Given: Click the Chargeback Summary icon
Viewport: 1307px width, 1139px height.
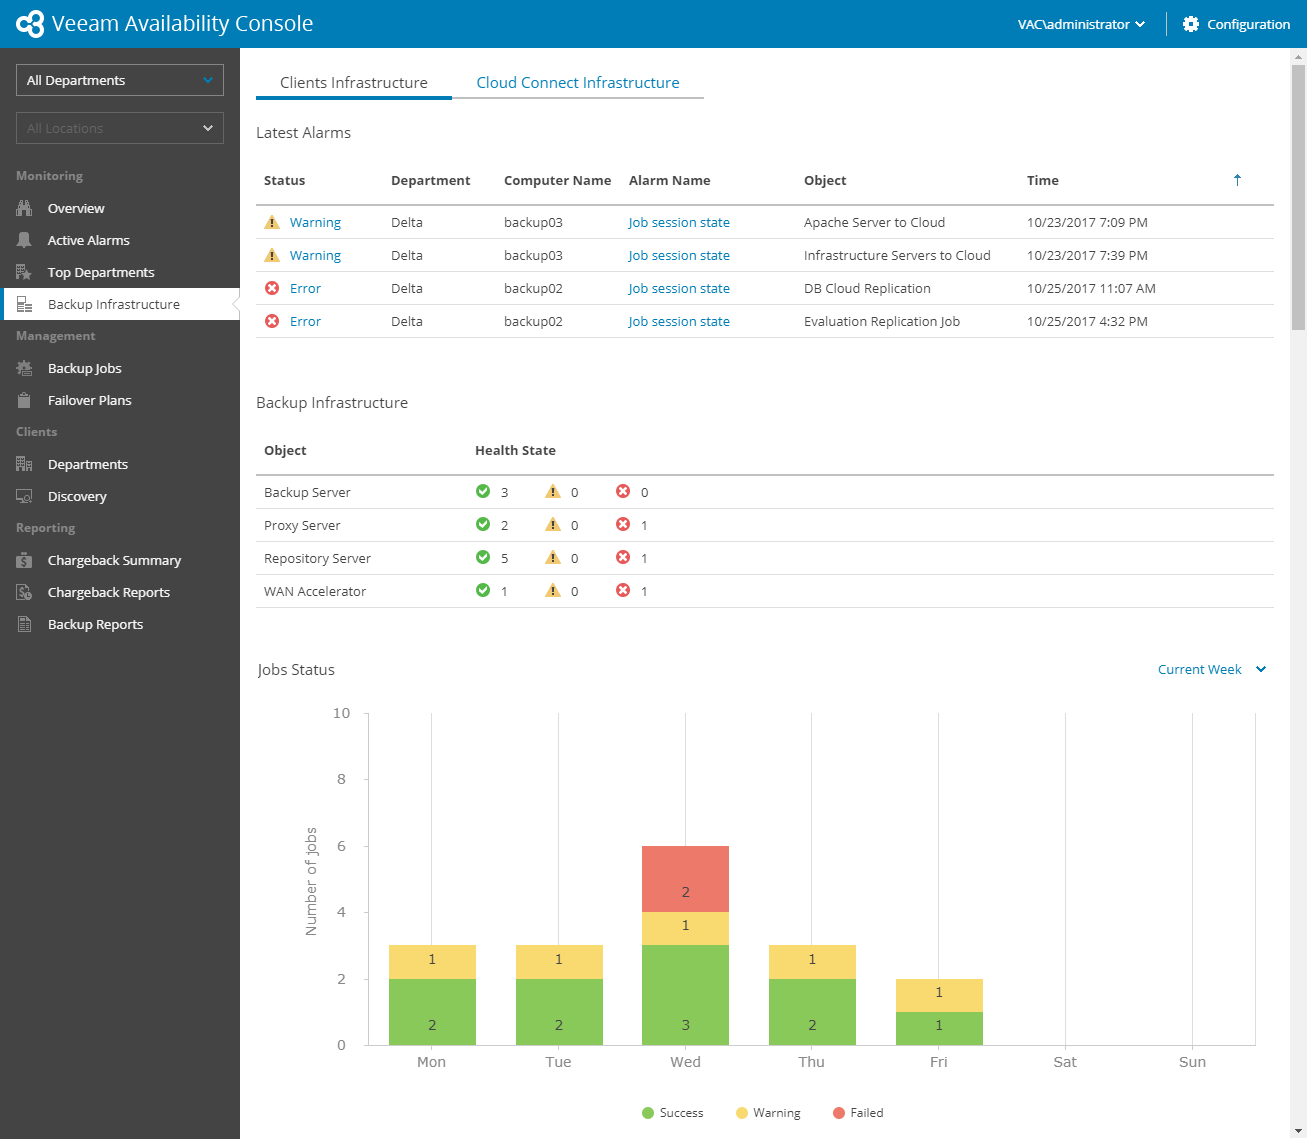Looking at the screenshot, I should click(24, 560).
